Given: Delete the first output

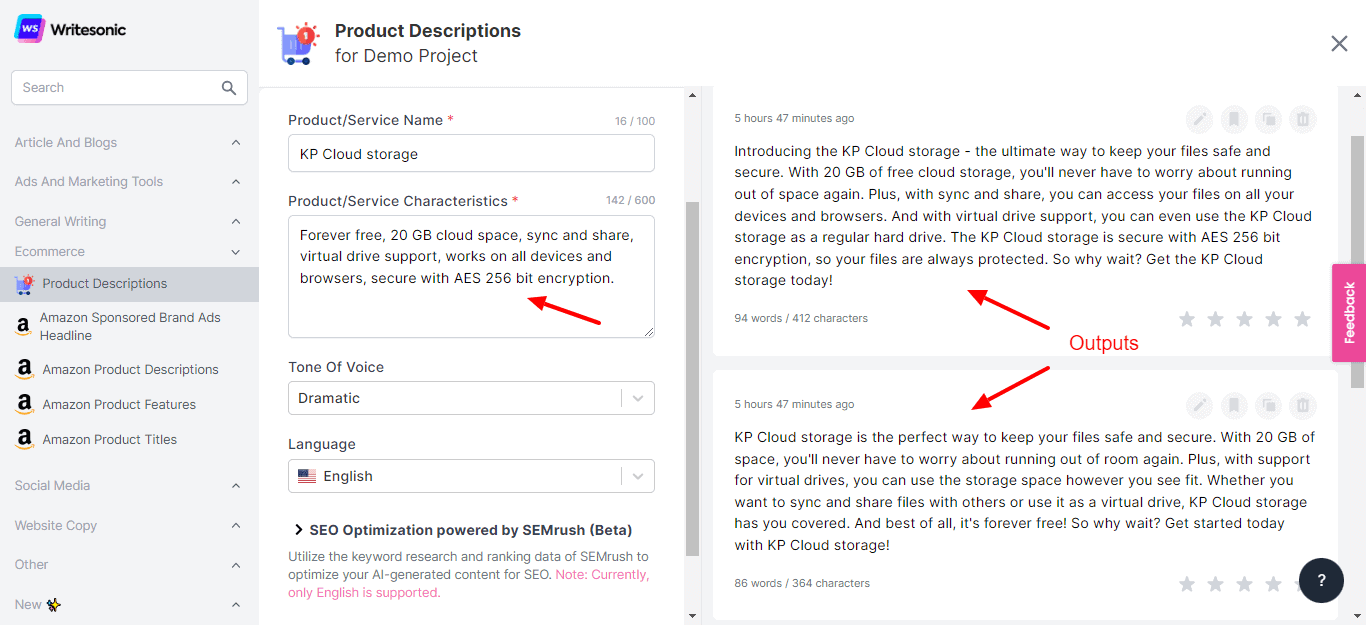Looking at the screenshot, I should tap(1302, 120).
